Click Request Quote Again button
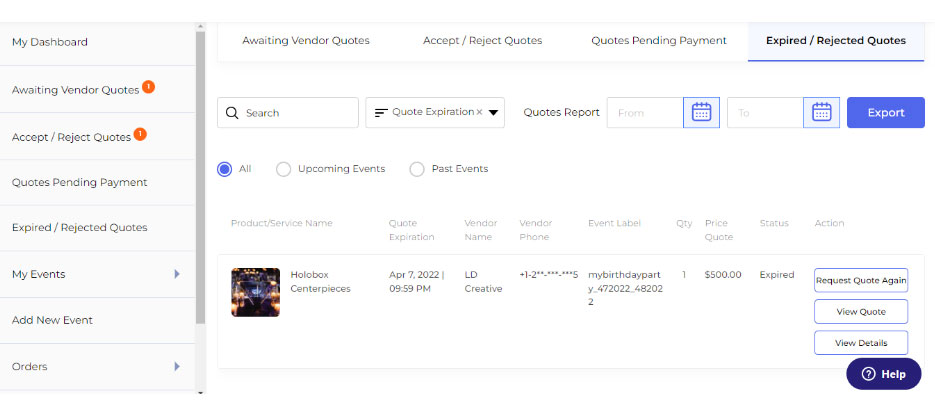 click(x=861, y=280)
